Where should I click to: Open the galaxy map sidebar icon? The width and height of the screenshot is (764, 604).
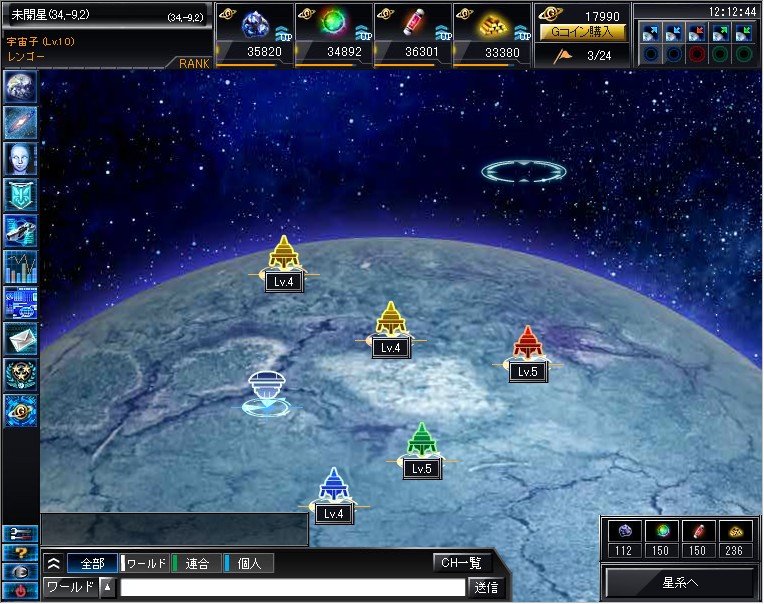(20, 123)
